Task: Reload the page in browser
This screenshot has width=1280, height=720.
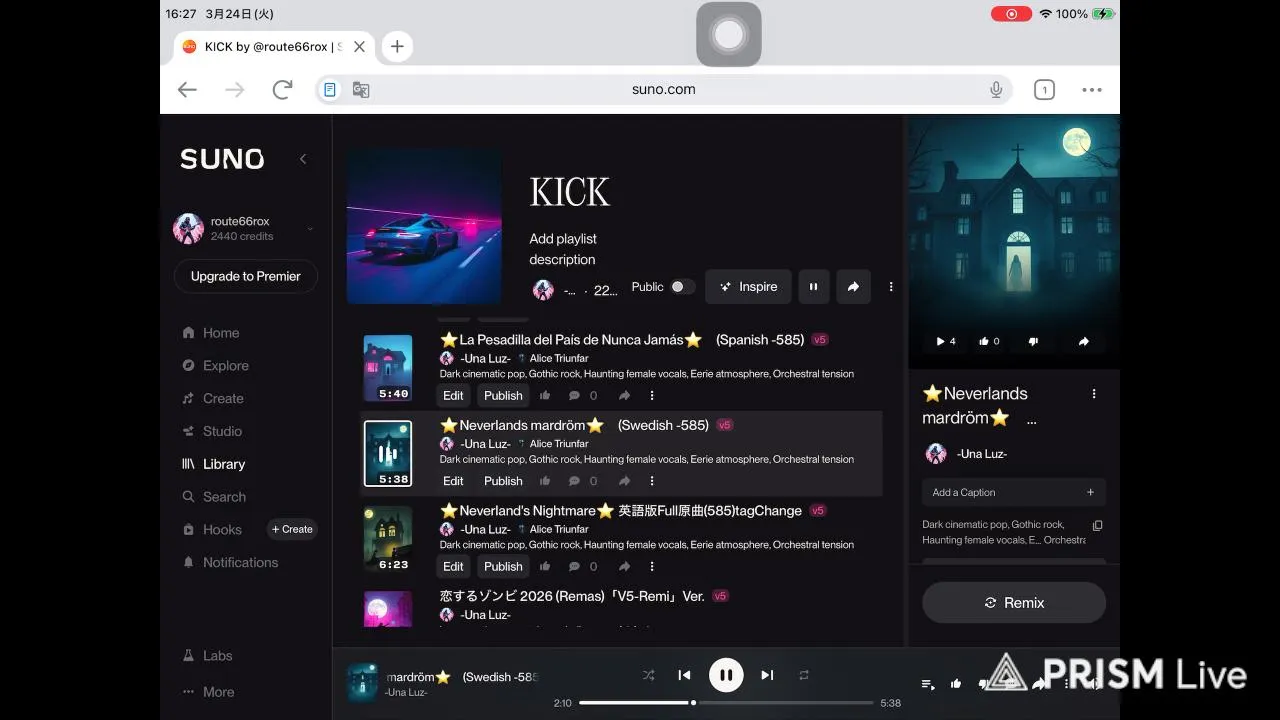Action: click(x=282, y=89)
